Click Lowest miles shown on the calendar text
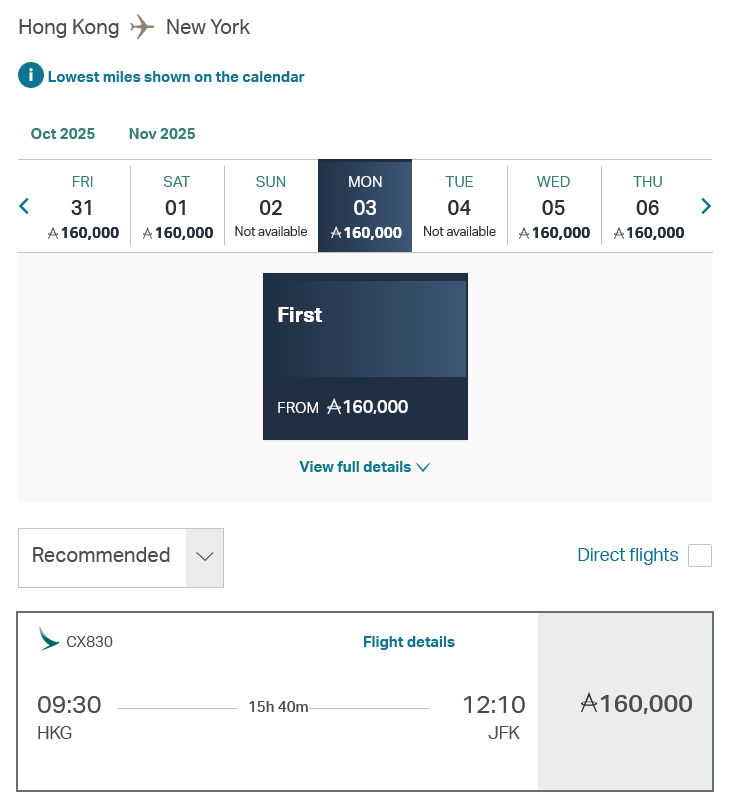Viewport: 731px width, 802px height. point(176,76)
